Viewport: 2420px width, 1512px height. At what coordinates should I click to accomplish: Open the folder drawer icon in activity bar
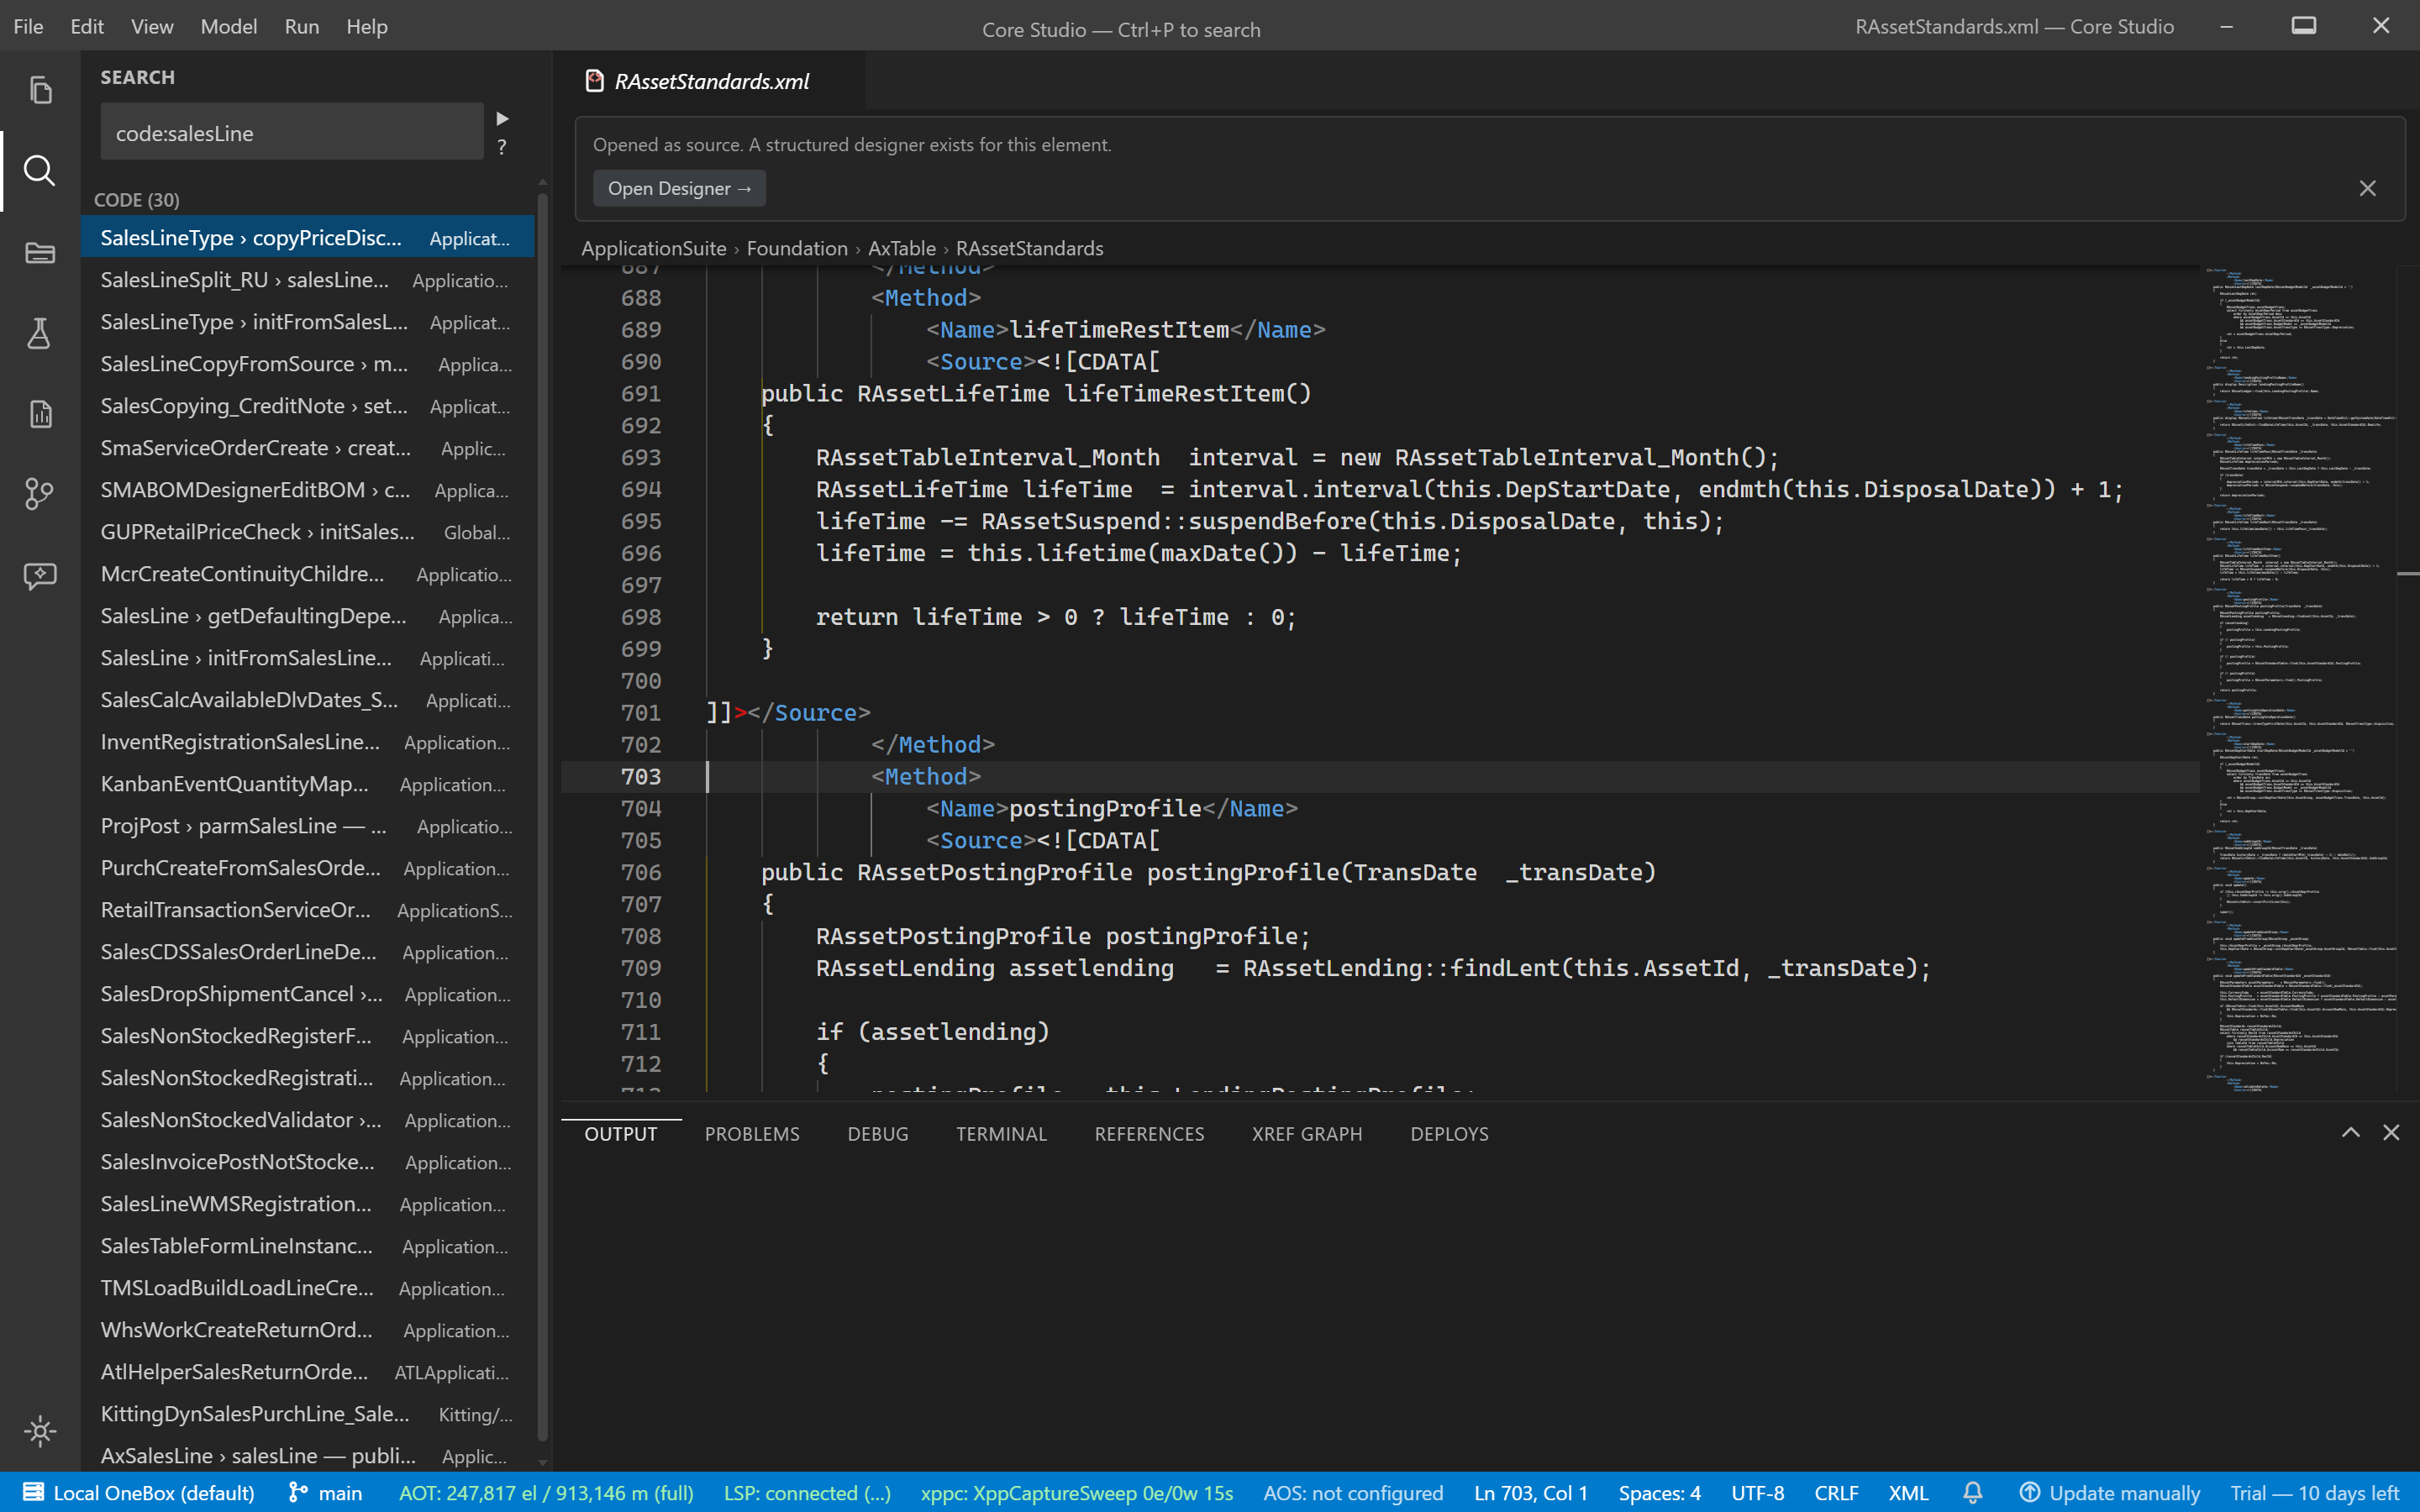pyautogui.click(x=40, y=252)
